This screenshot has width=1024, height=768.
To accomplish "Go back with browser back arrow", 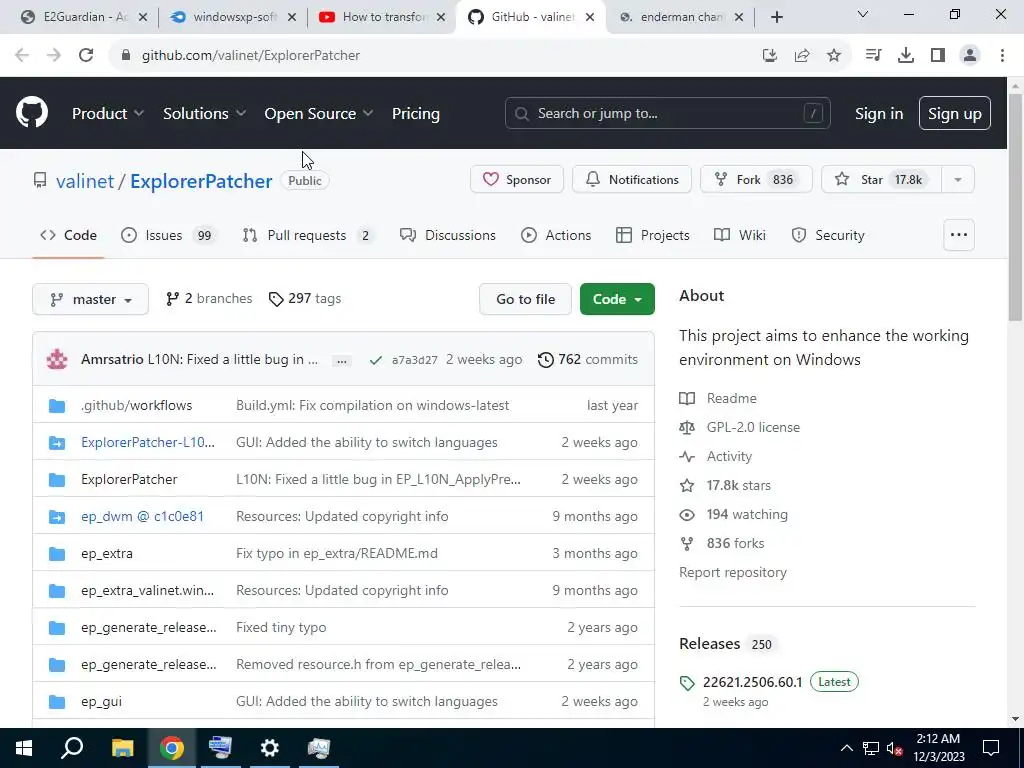I will pos(22,56).
